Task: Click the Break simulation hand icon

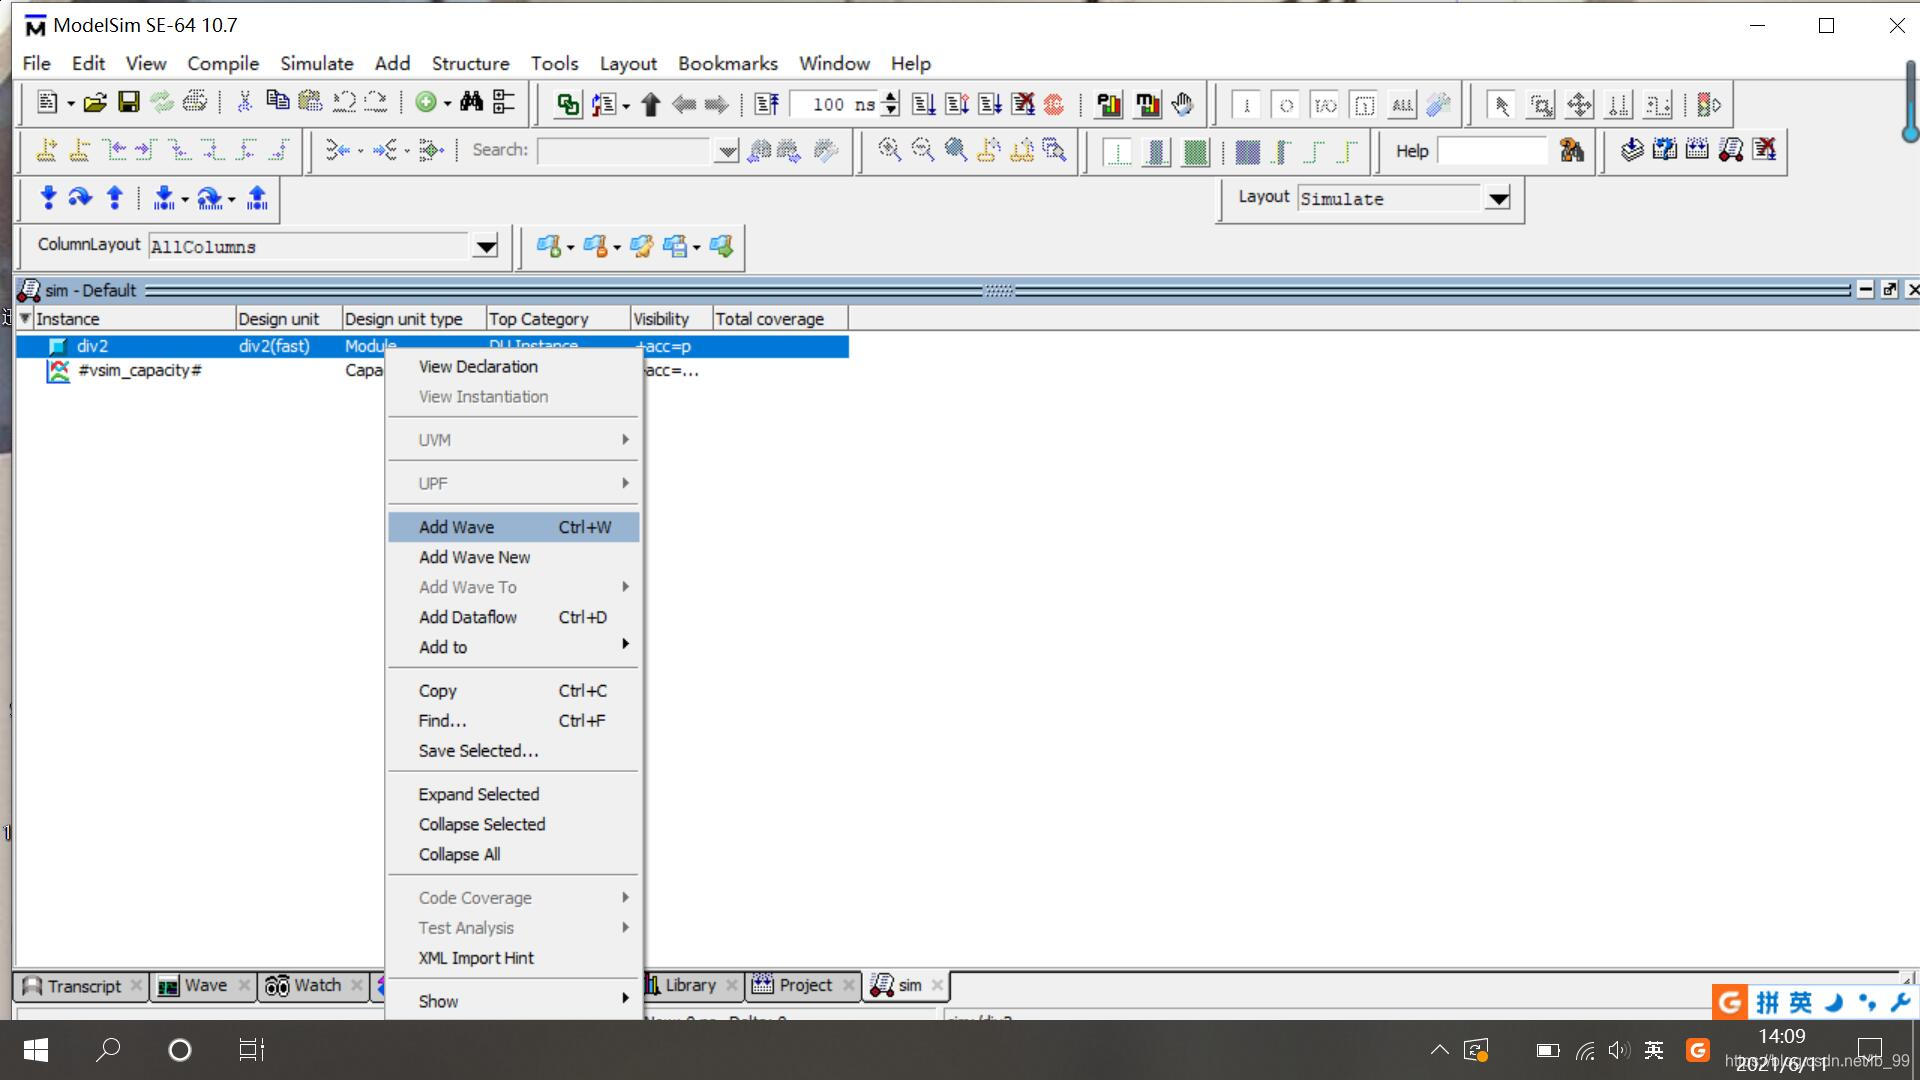Action: (x=1182, y=104)
